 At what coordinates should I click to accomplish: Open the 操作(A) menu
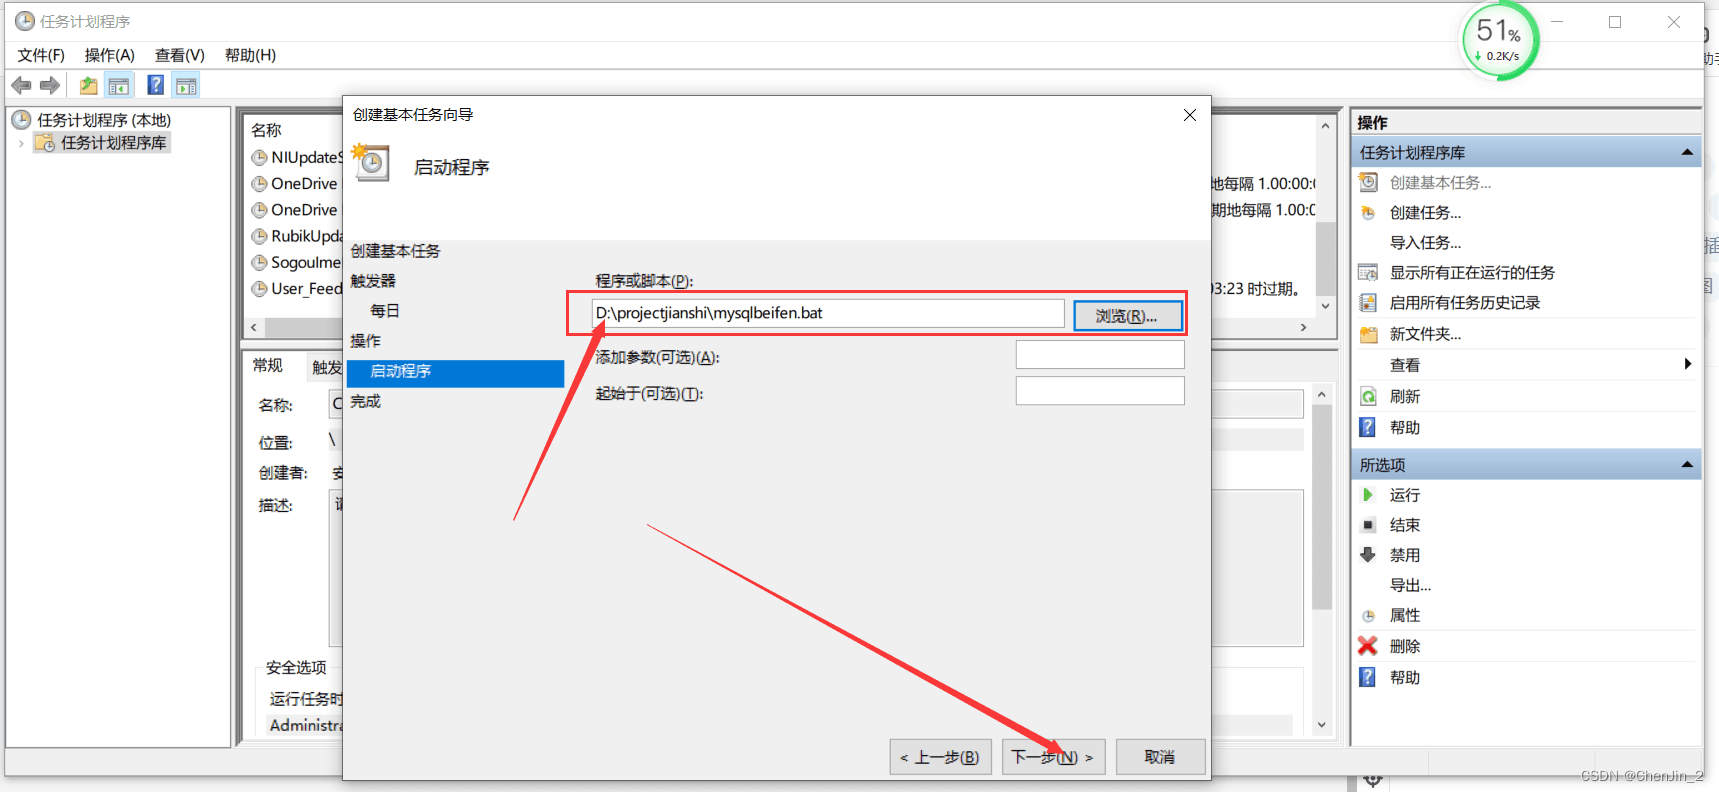(109, 55)
